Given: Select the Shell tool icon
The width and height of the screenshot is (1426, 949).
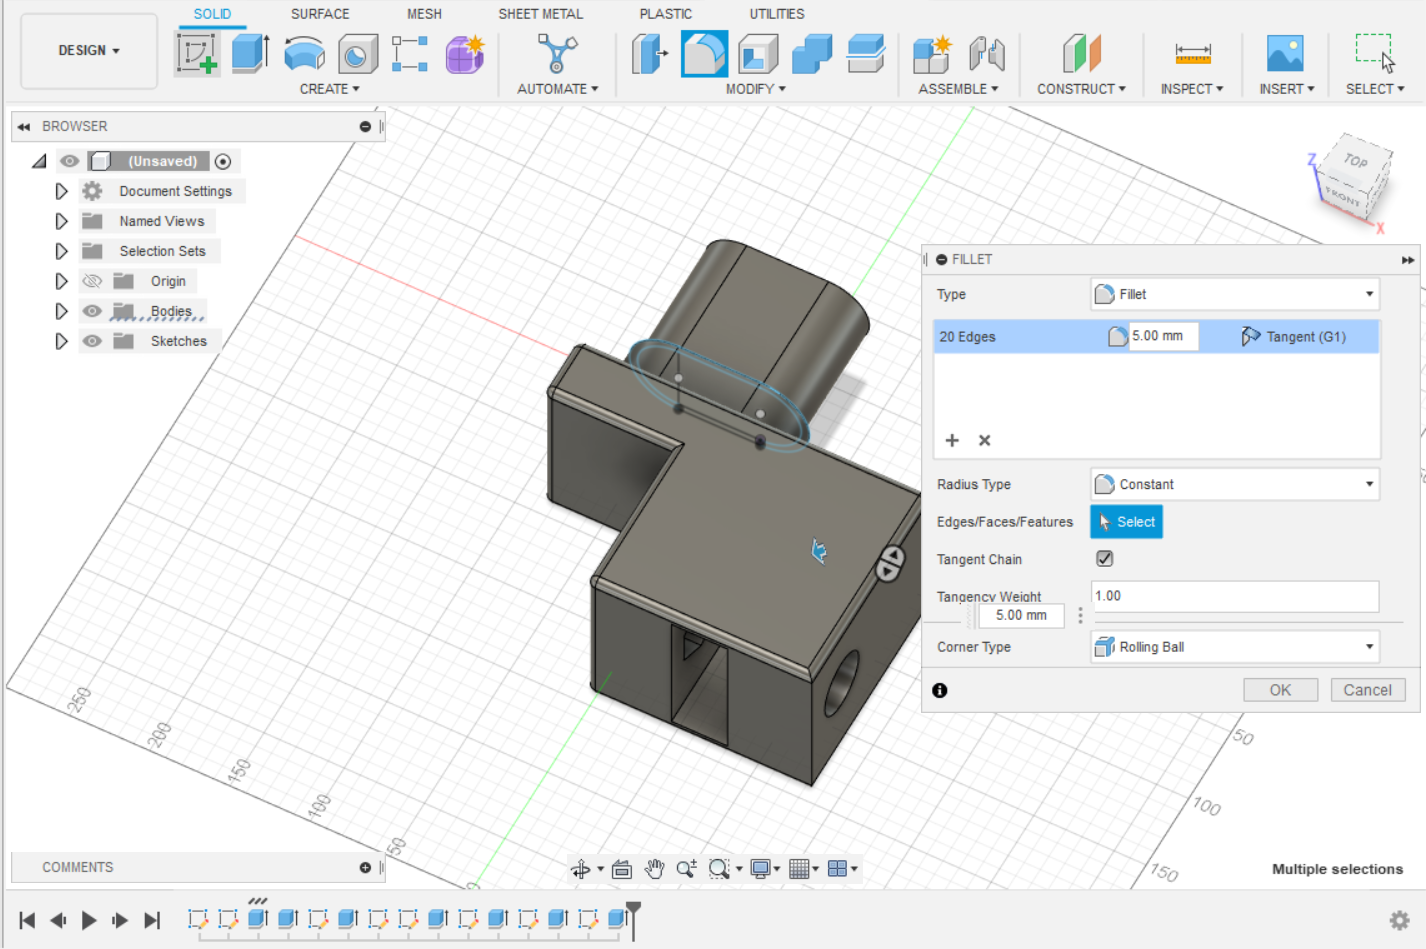Looking at the screenshot, I should coord(758,53).
